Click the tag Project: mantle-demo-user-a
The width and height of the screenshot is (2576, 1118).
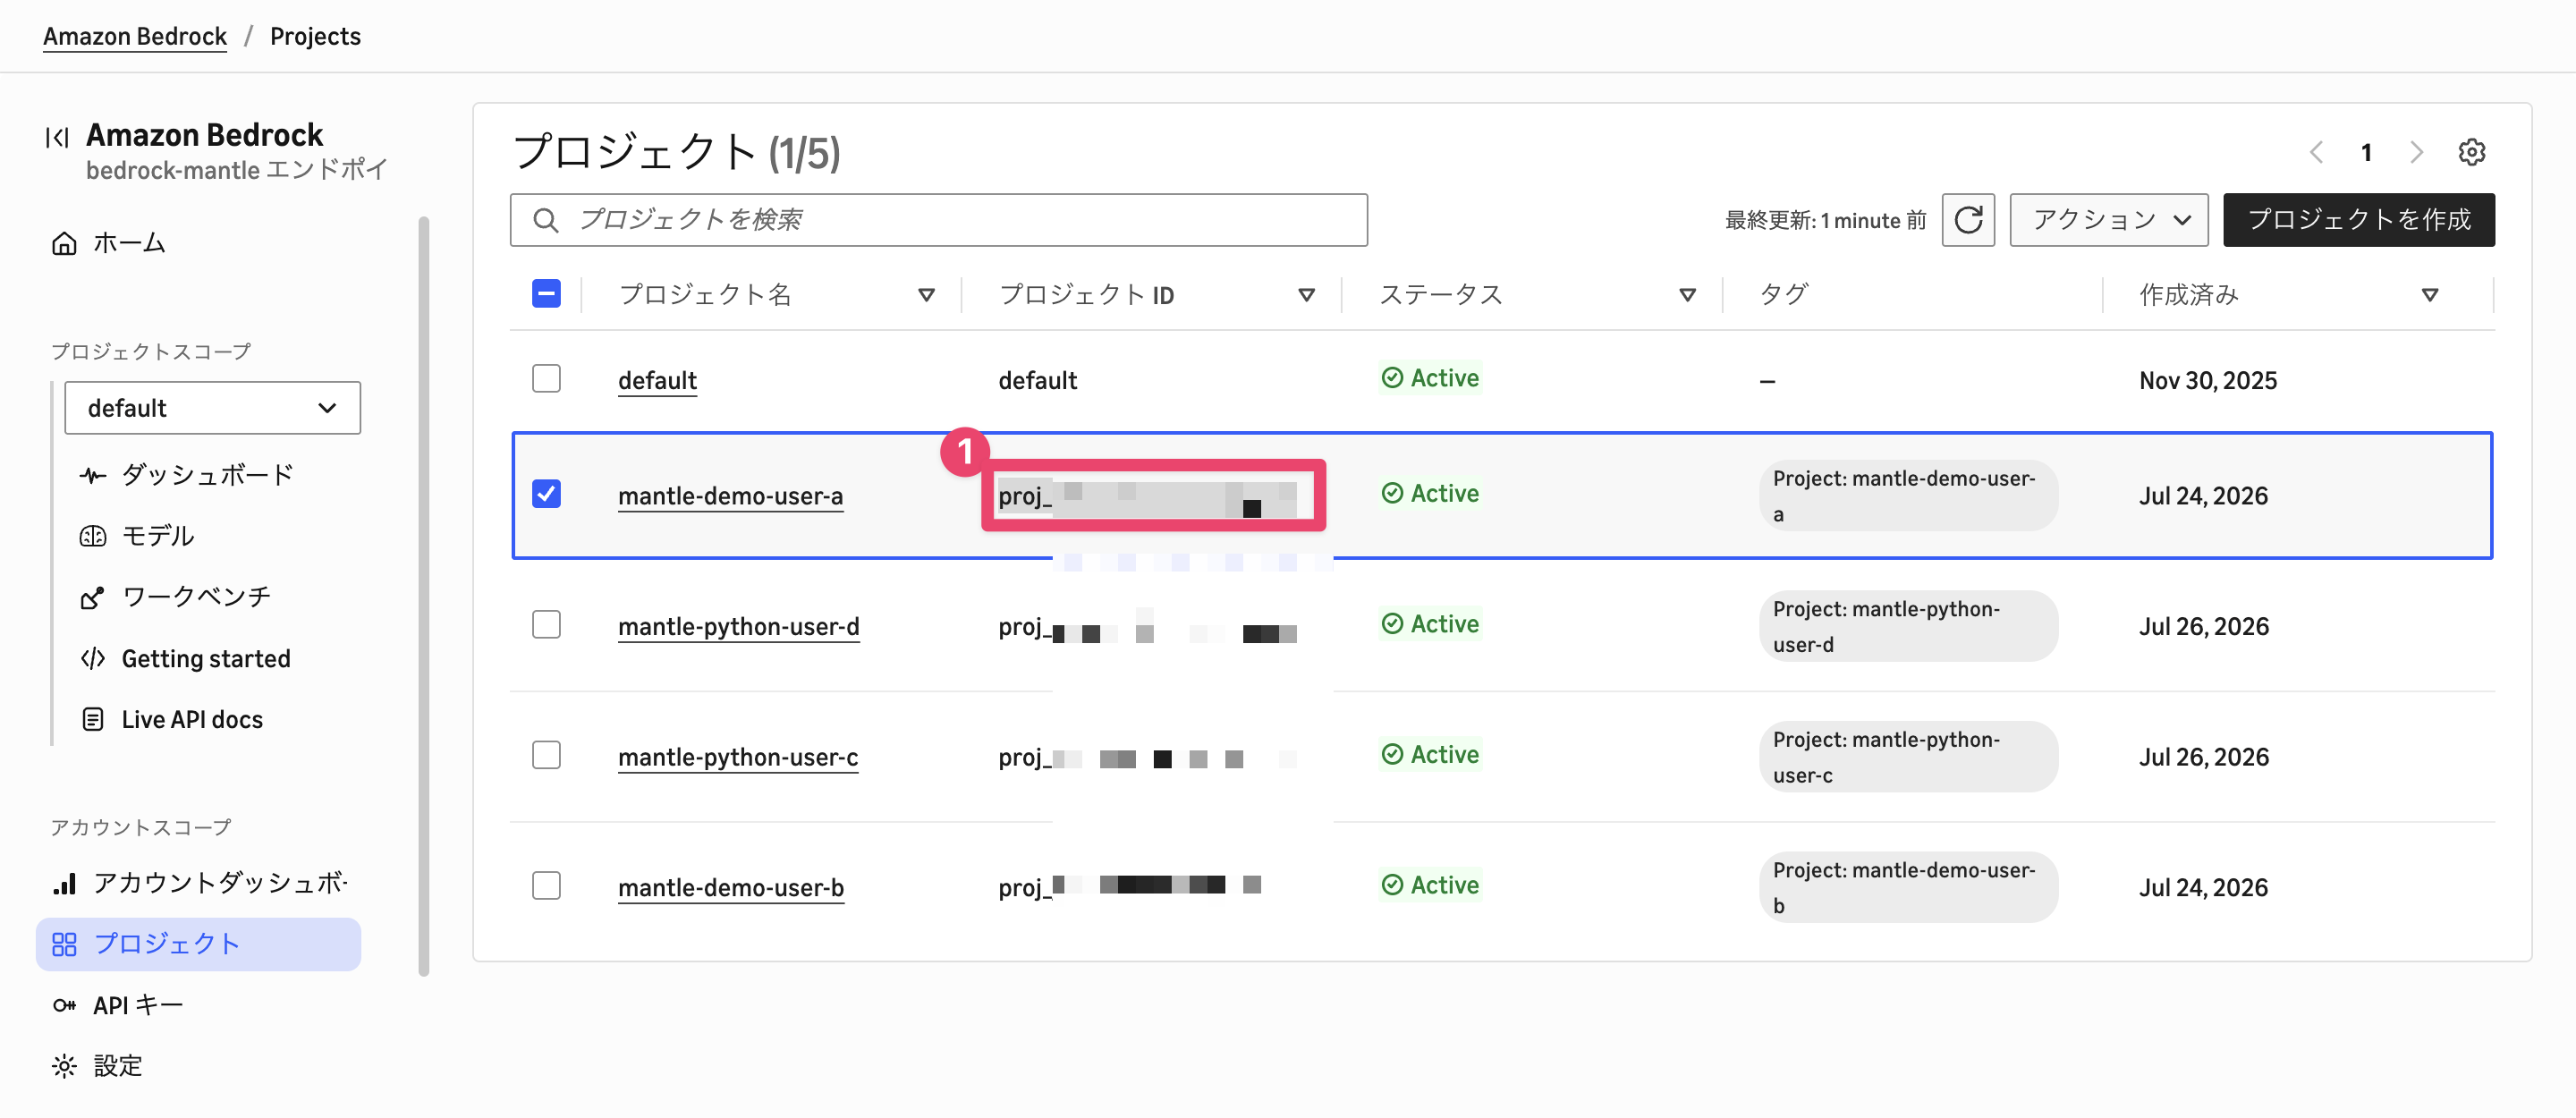point(1908,496)
